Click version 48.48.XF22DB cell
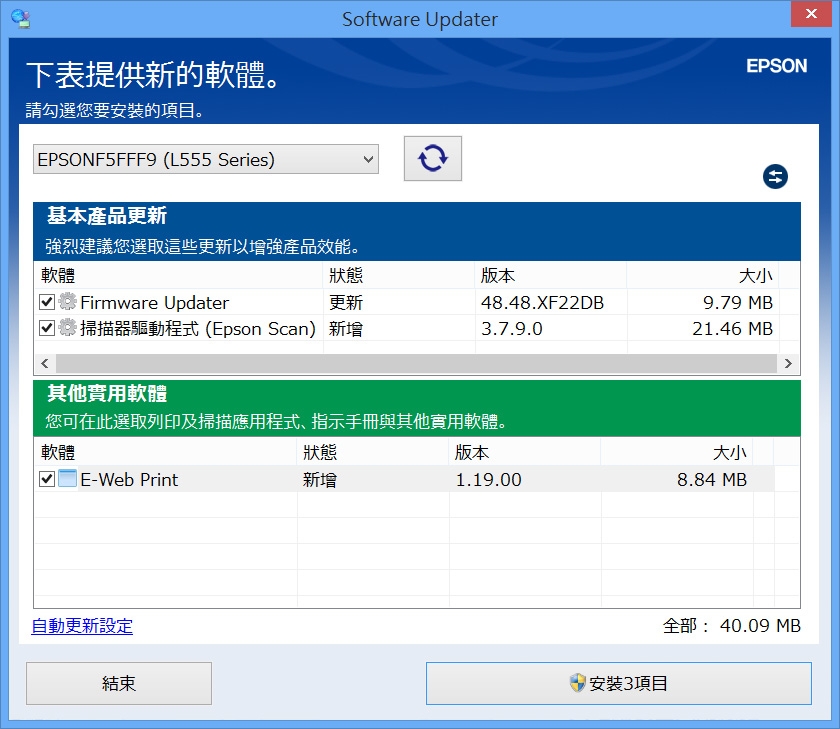This screenshot has width=840, height=729. point(542,303)
